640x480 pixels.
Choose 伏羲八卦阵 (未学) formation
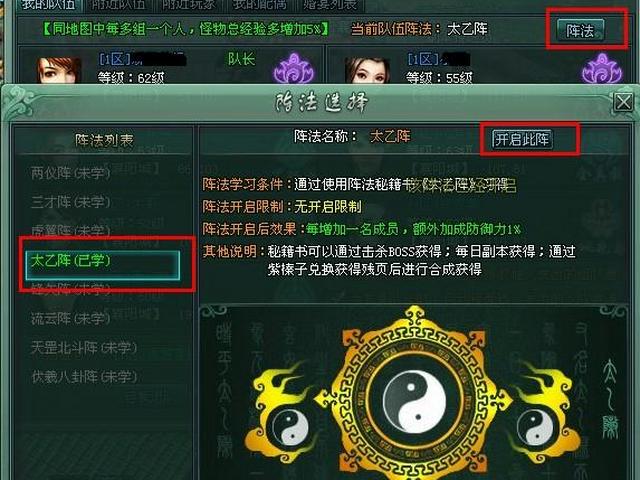coord(84,377)
